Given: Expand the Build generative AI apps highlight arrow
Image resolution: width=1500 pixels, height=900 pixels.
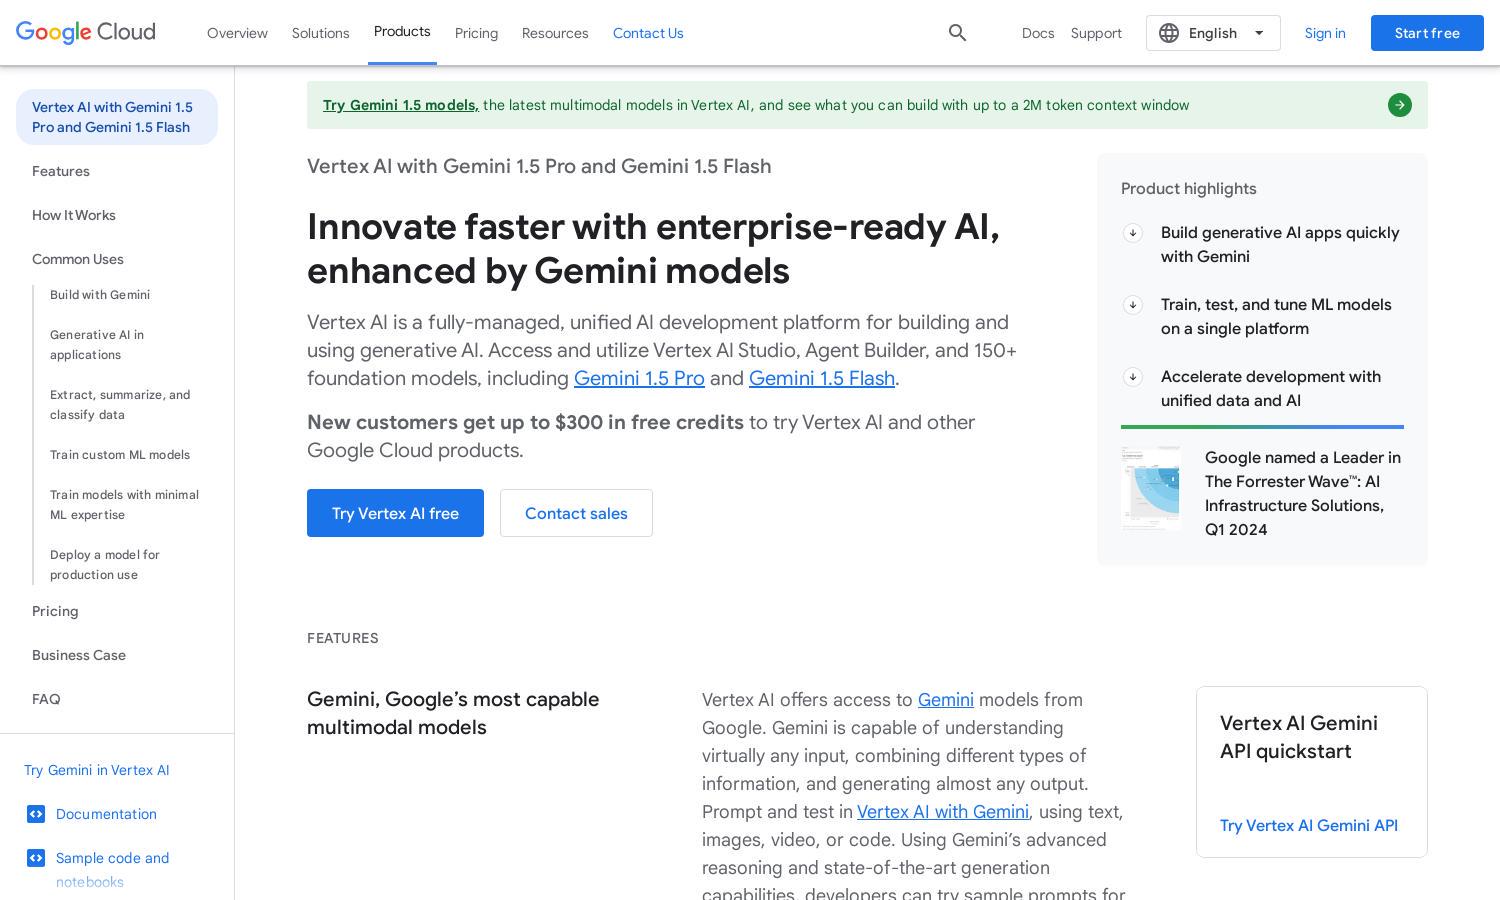Looking at the screenshot, I should click(1133, 233).
